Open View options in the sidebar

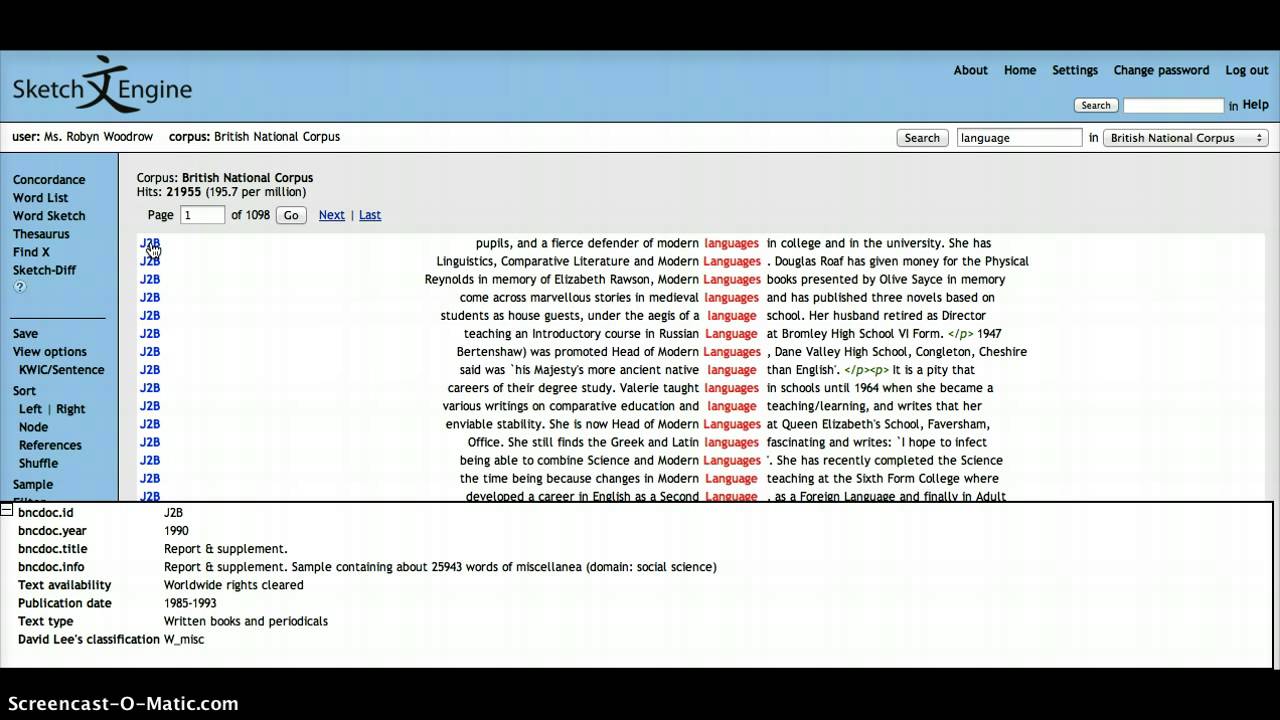[49, 352]
